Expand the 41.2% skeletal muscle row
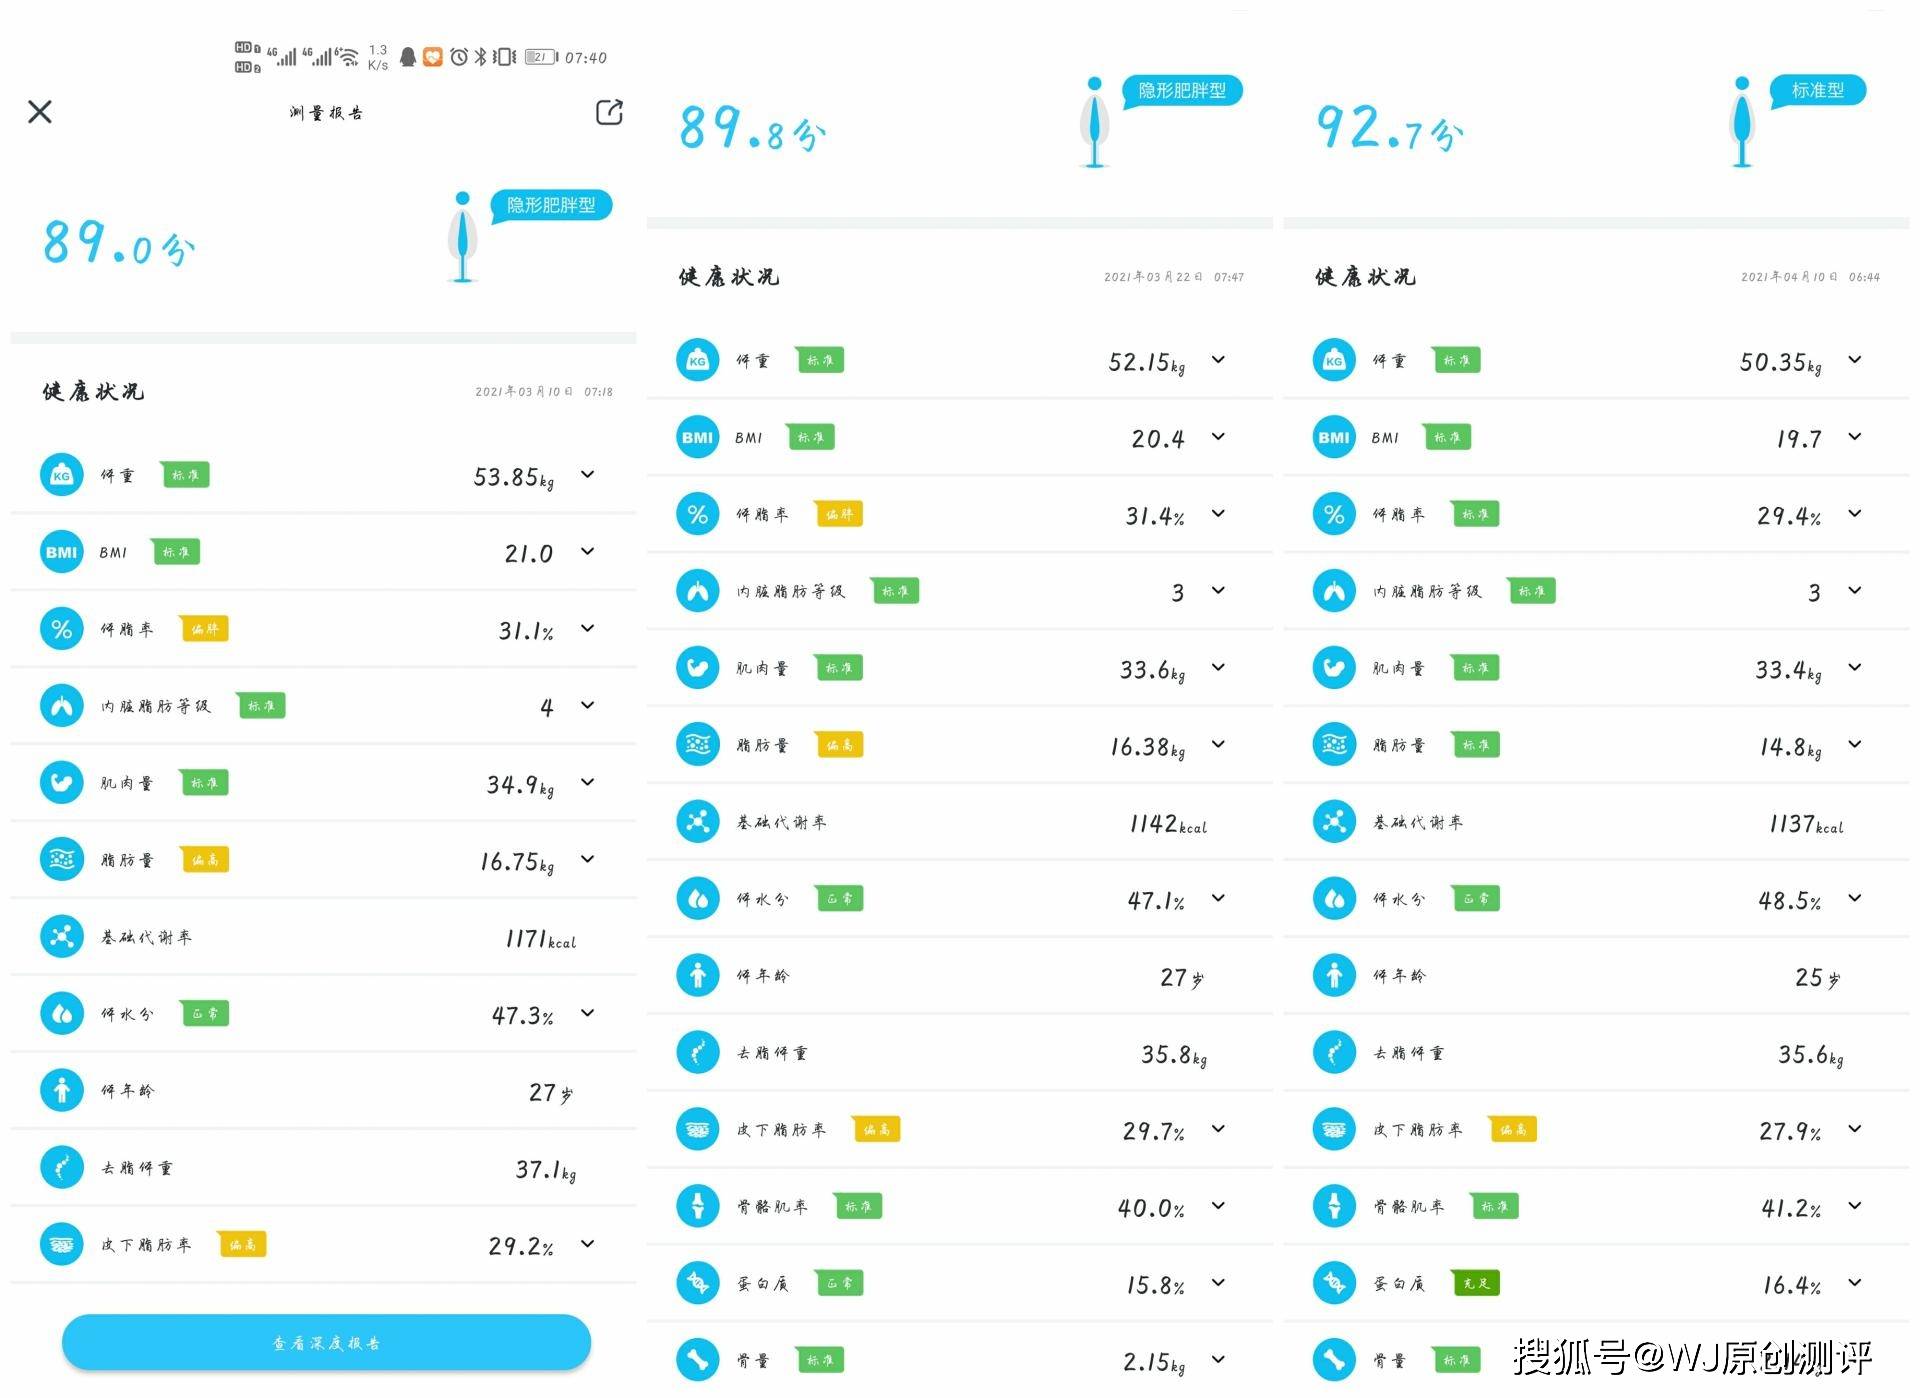Viewport: 1920px width, 1398px height. [x=1855, y=1206]
